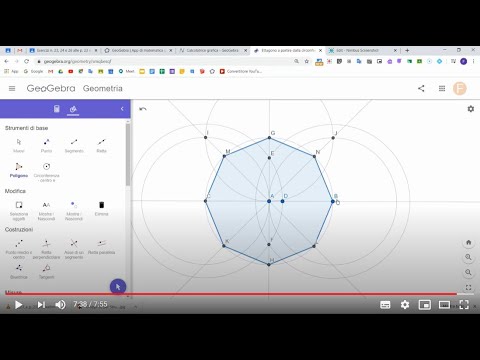Open the GeoGebra hamburger menu

click(x=12, y=88)
